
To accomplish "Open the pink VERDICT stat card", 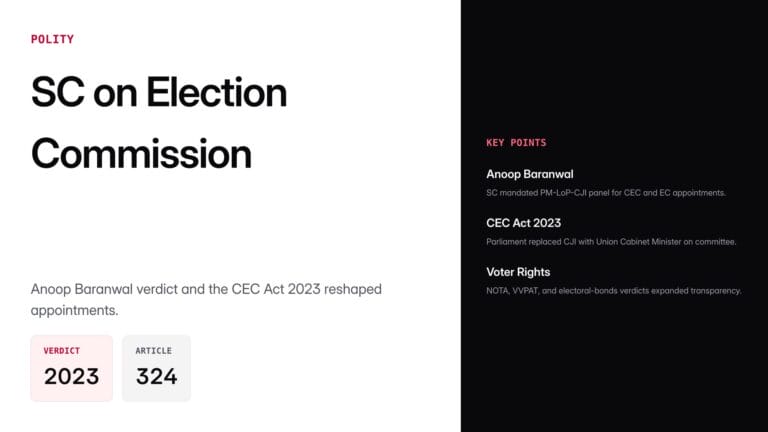I will coord(71,367).
